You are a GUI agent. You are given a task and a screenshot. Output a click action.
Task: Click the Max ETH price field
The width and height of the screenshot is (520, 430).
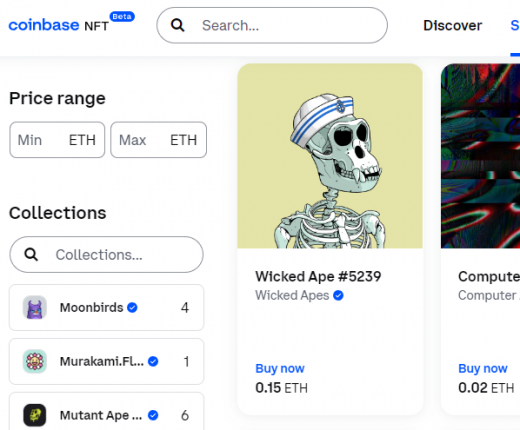159,140
